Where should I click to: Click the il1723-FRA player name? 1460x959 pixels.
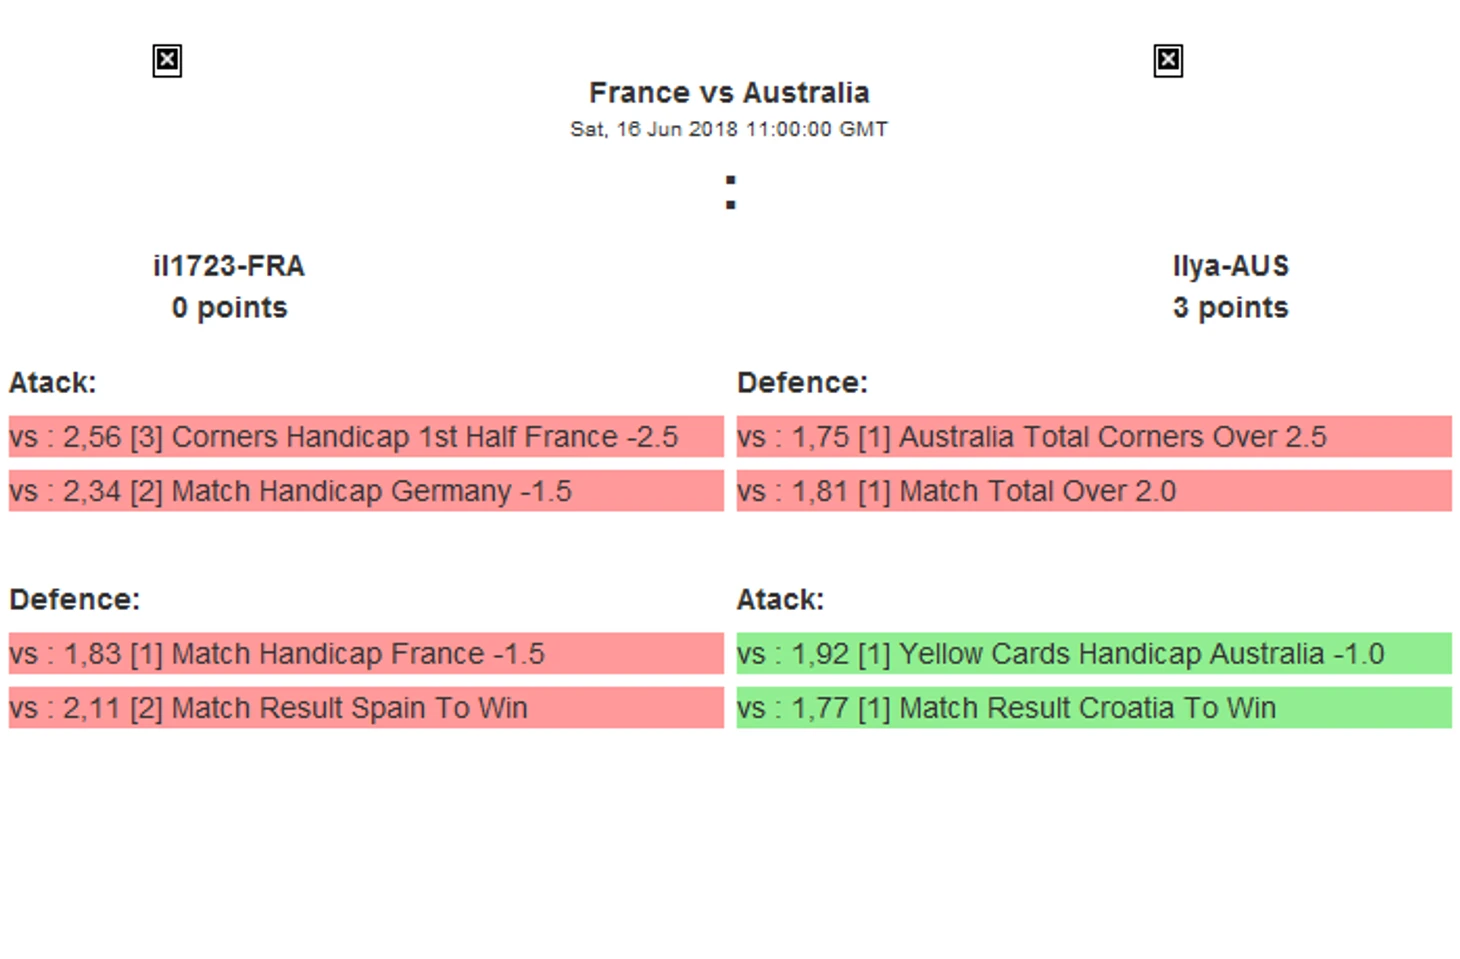pyautogui.click(x=229, y=266)
